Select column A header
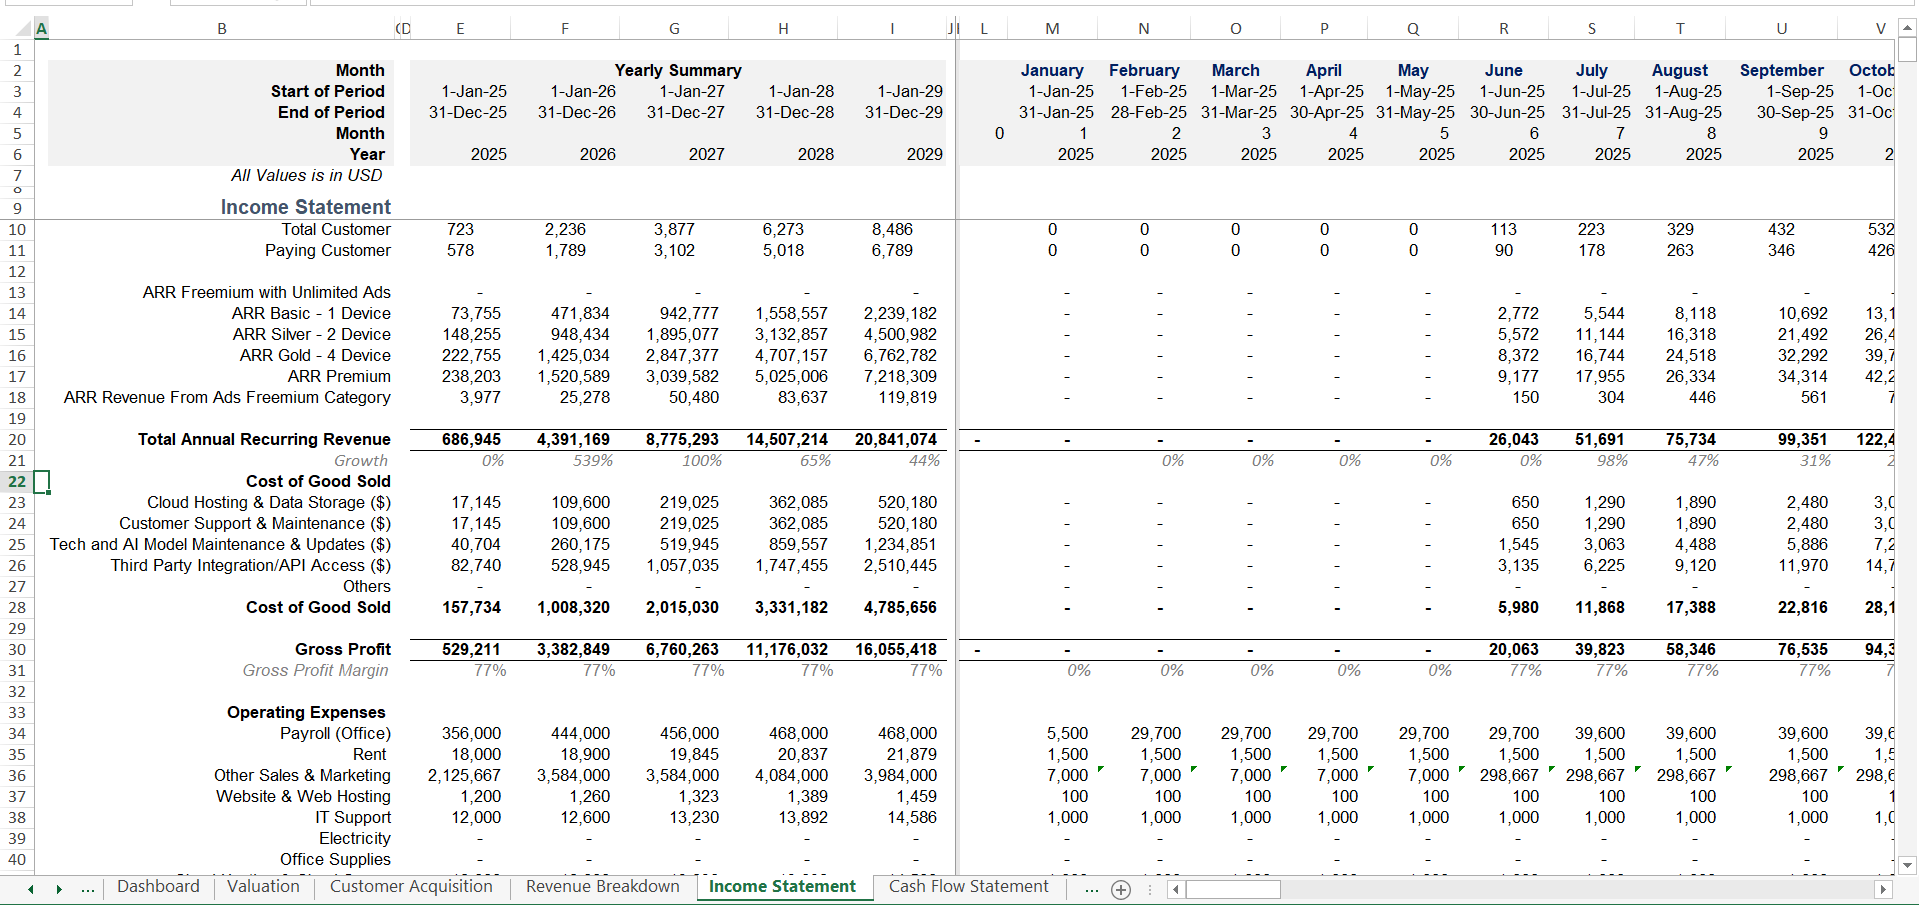This screenshot has height=905, width=1919. (x=41, y=29)
